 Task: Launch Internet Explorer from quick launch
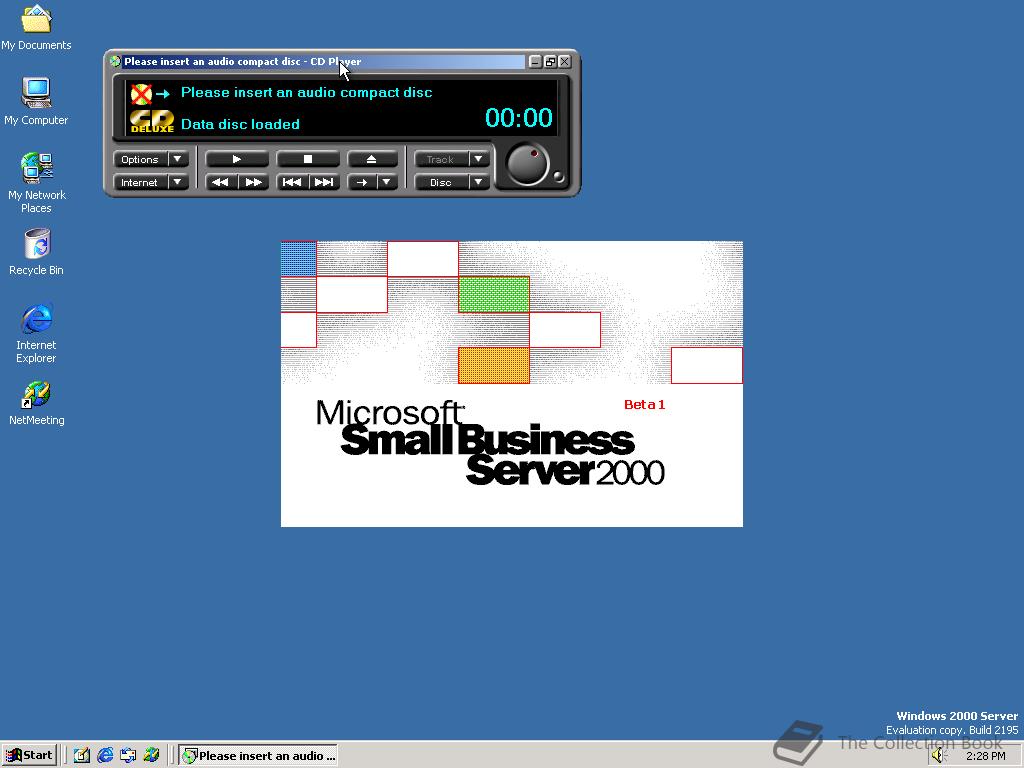(x=104, y=756)
